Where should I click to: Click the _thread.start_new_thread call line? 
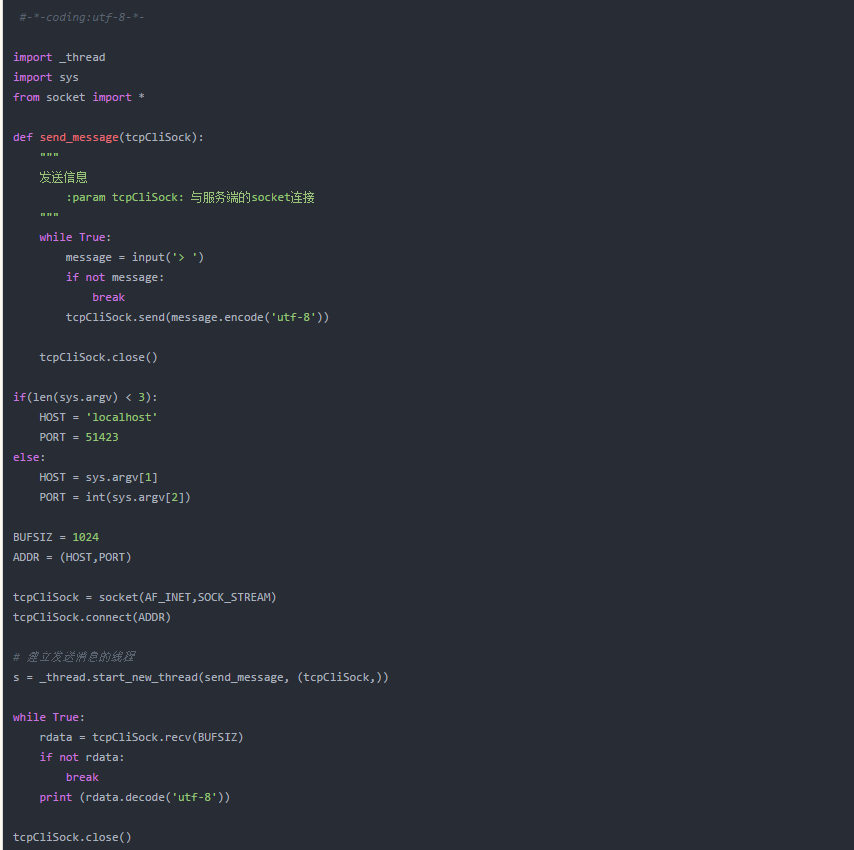click(201, 677)
